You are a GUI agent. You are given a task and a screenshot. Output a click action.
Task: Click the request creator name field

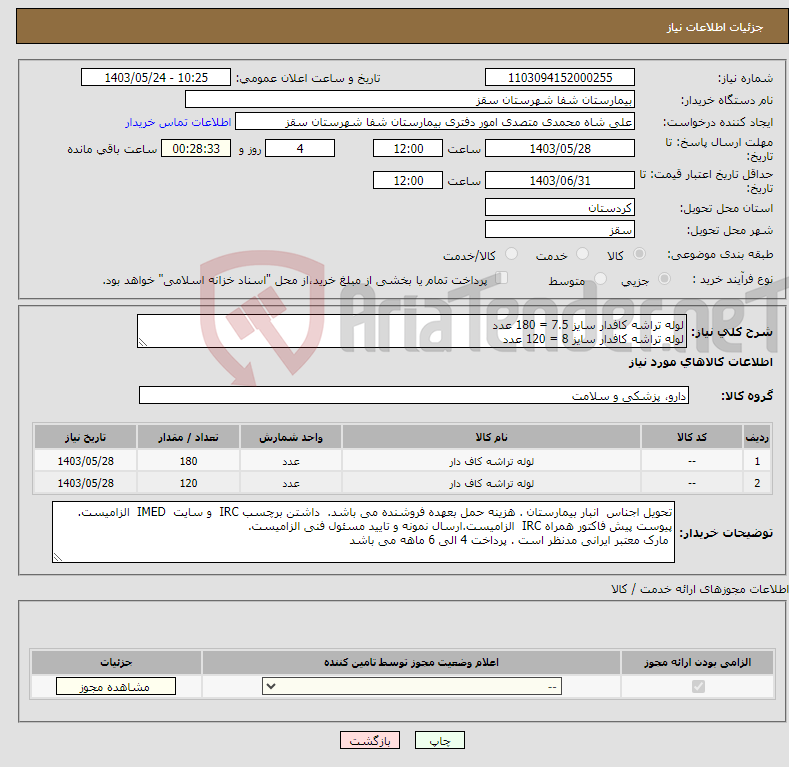pyautogui.click(x=435, y=121)
